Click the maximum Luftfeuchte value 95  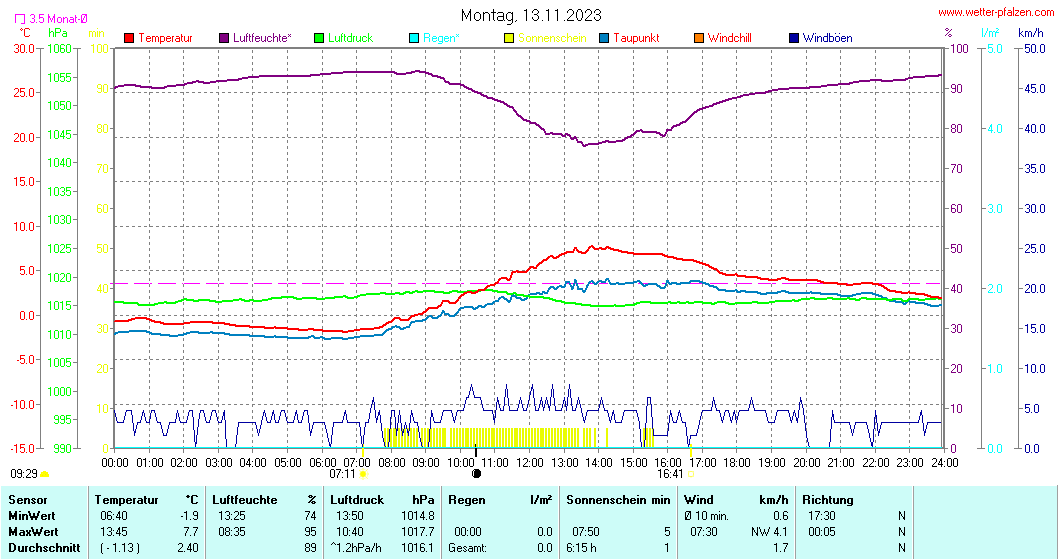point(311,532)
